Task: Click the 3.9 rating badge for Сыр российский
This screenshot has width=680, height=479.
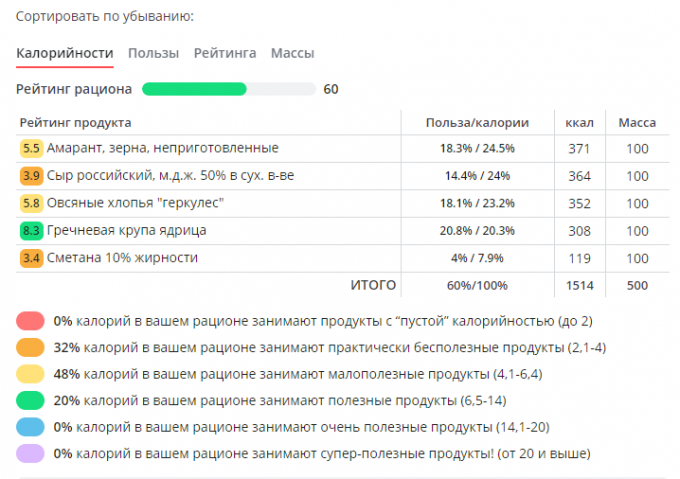Action: click(30, 176)
